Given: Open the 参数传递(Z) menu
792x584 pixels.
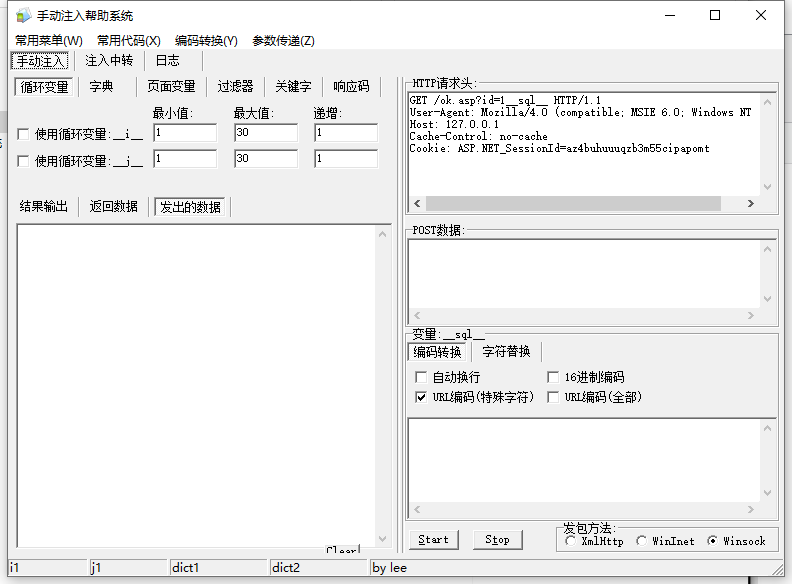Looking at the screenshot, I should [x=283, y=40].
